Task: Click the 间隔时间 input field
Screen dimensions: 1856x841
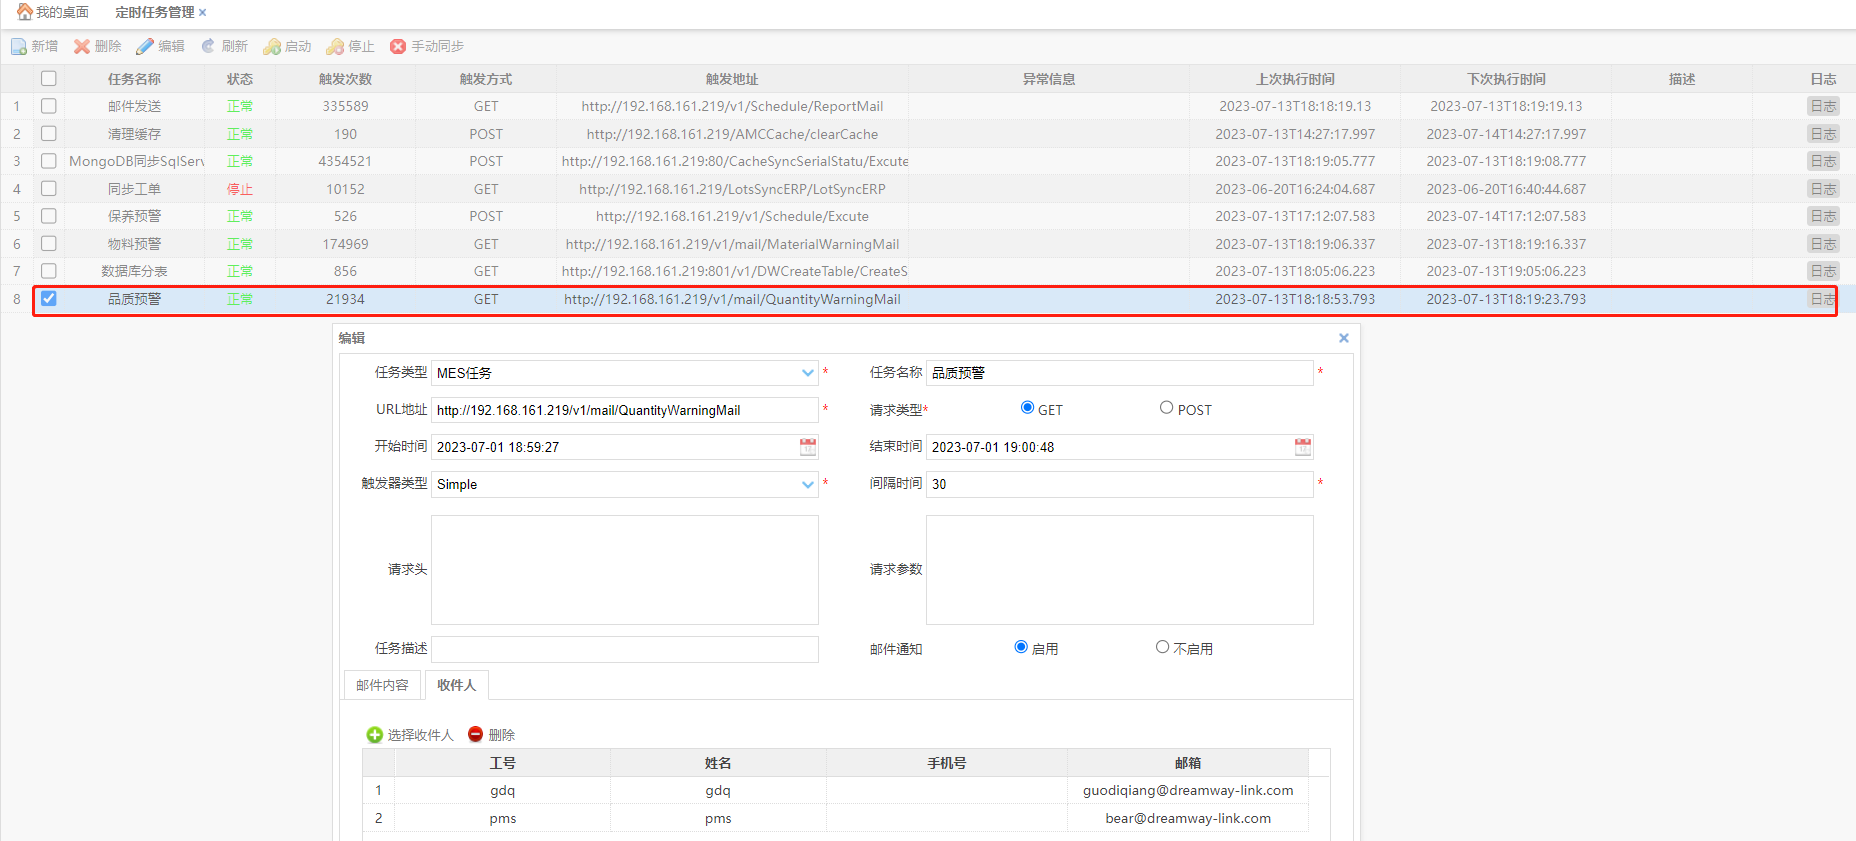Action: [1118, 484]
